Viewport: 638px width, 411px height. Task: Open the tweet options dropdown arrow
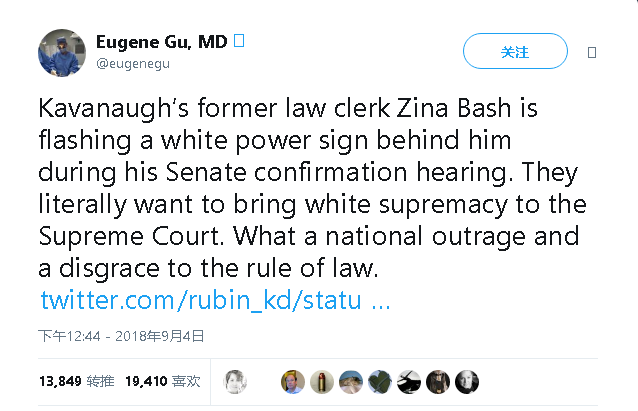[592, 52]
